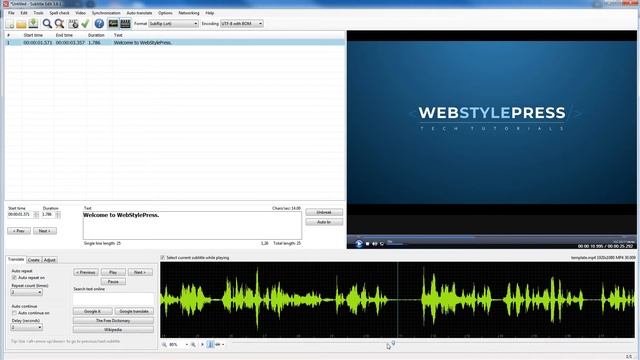Switch to the Translate tab
This screenshot has height=360, width=640.
tap(16, 260)
